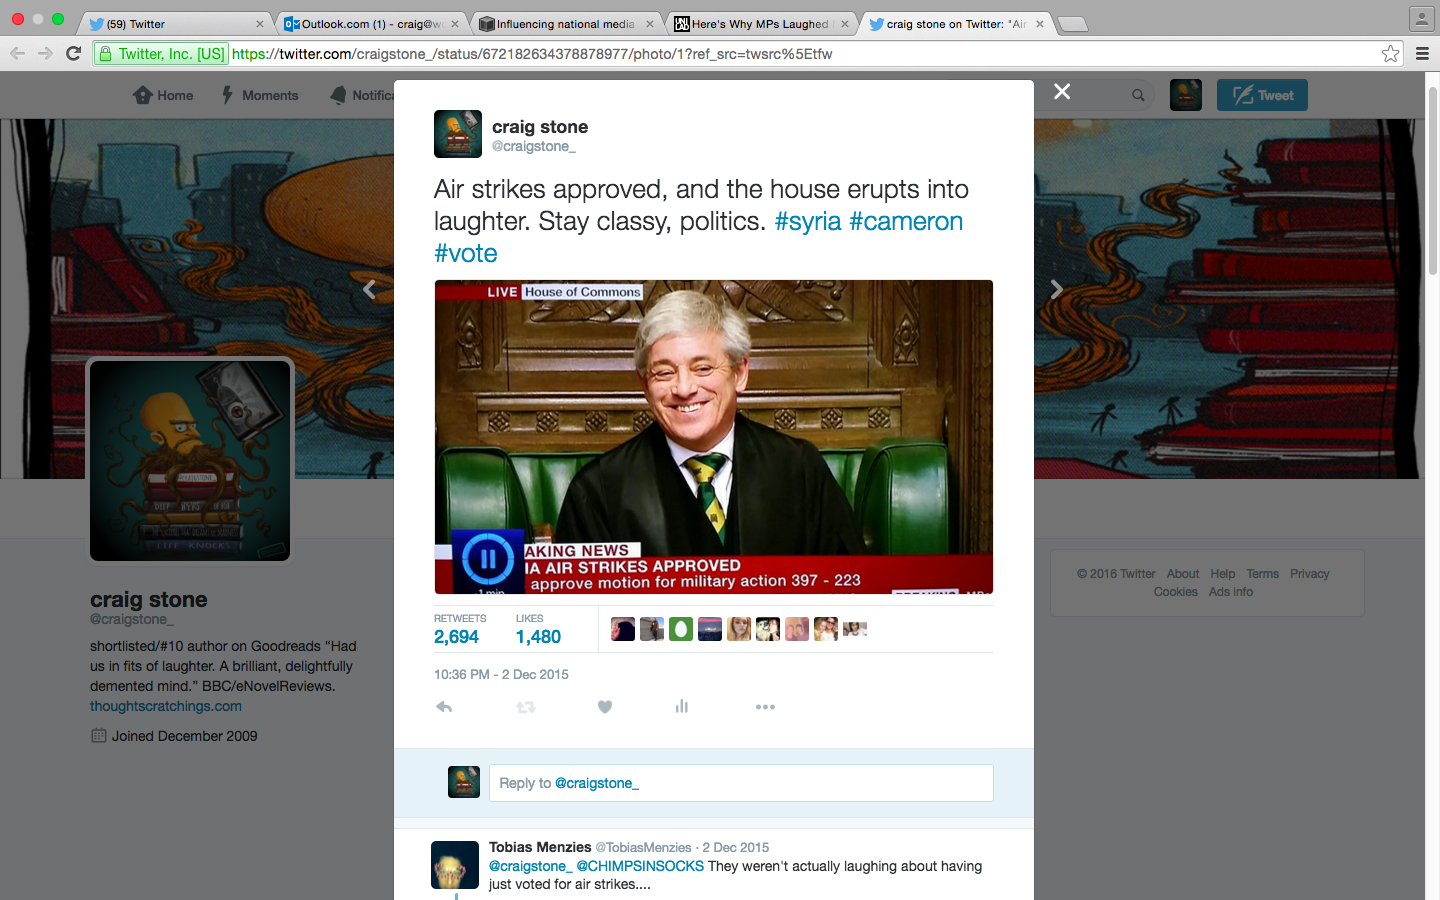1440x900 pixels.
Task: Open thoughtscratchings.com link in bio
Action: (166, 706)
